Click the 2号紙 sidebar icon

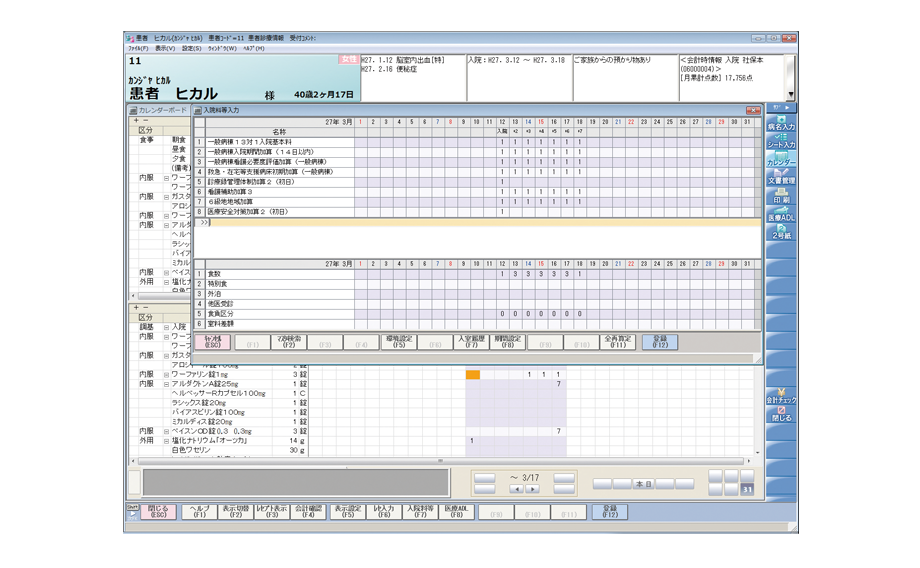coord(780,232)
